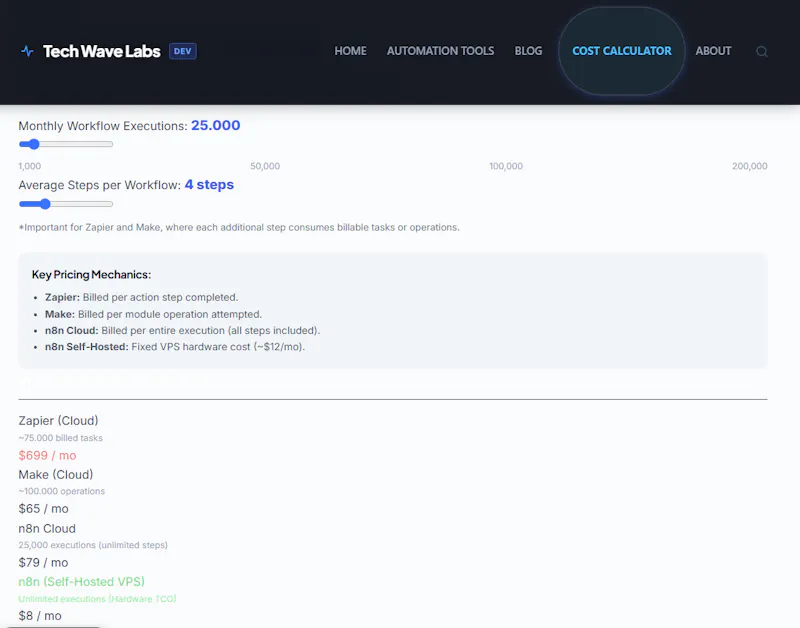Screen dimensions: 800x628
Task: Click the 25,000 executions (unlimited steps) note
Action: 93,545
